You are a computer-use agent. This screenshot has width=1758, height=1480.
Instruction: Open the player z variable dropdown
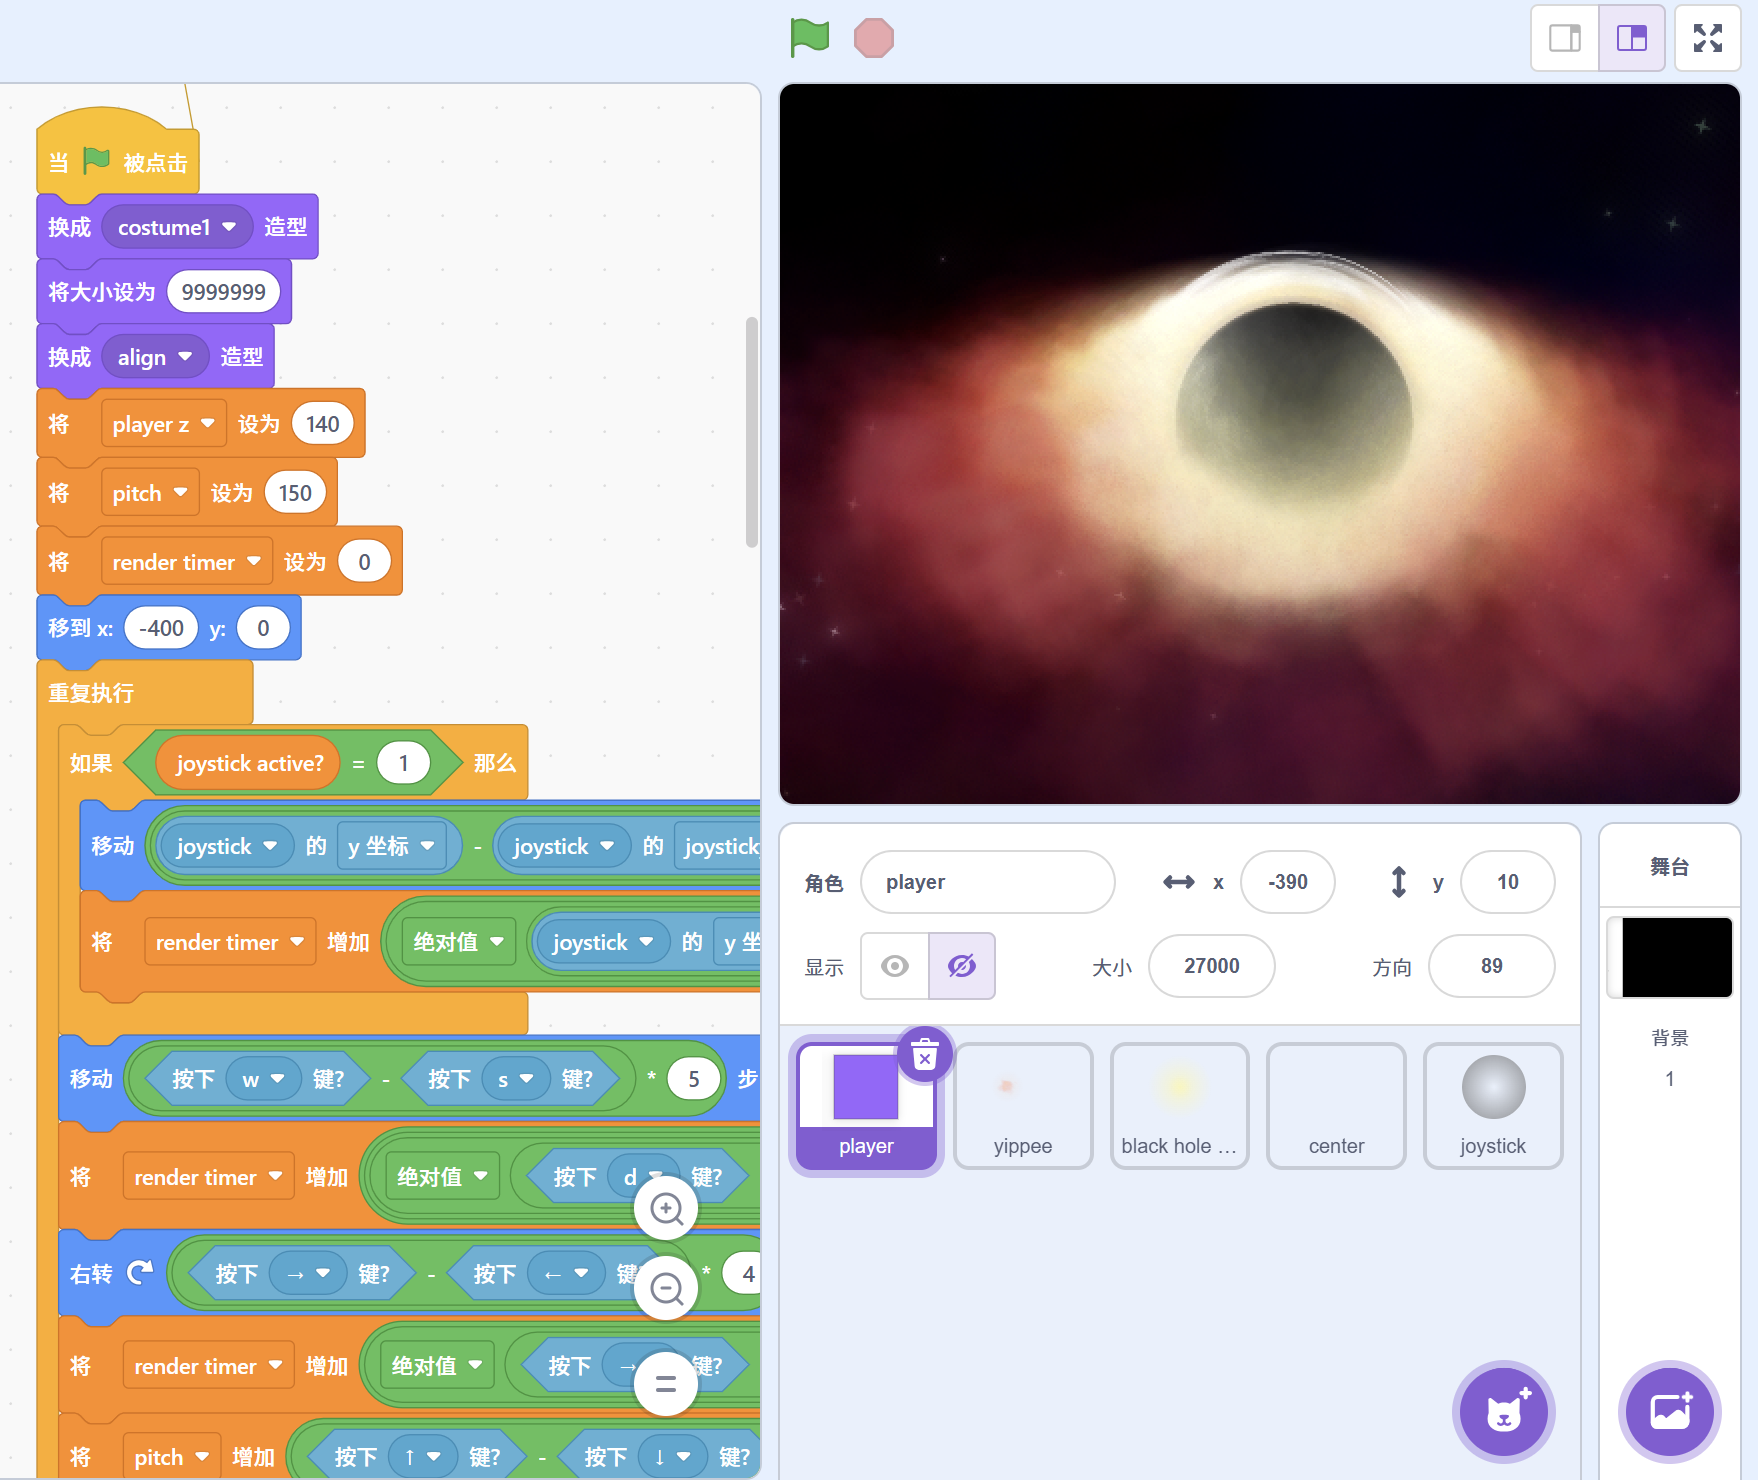[x=163, y=424]
